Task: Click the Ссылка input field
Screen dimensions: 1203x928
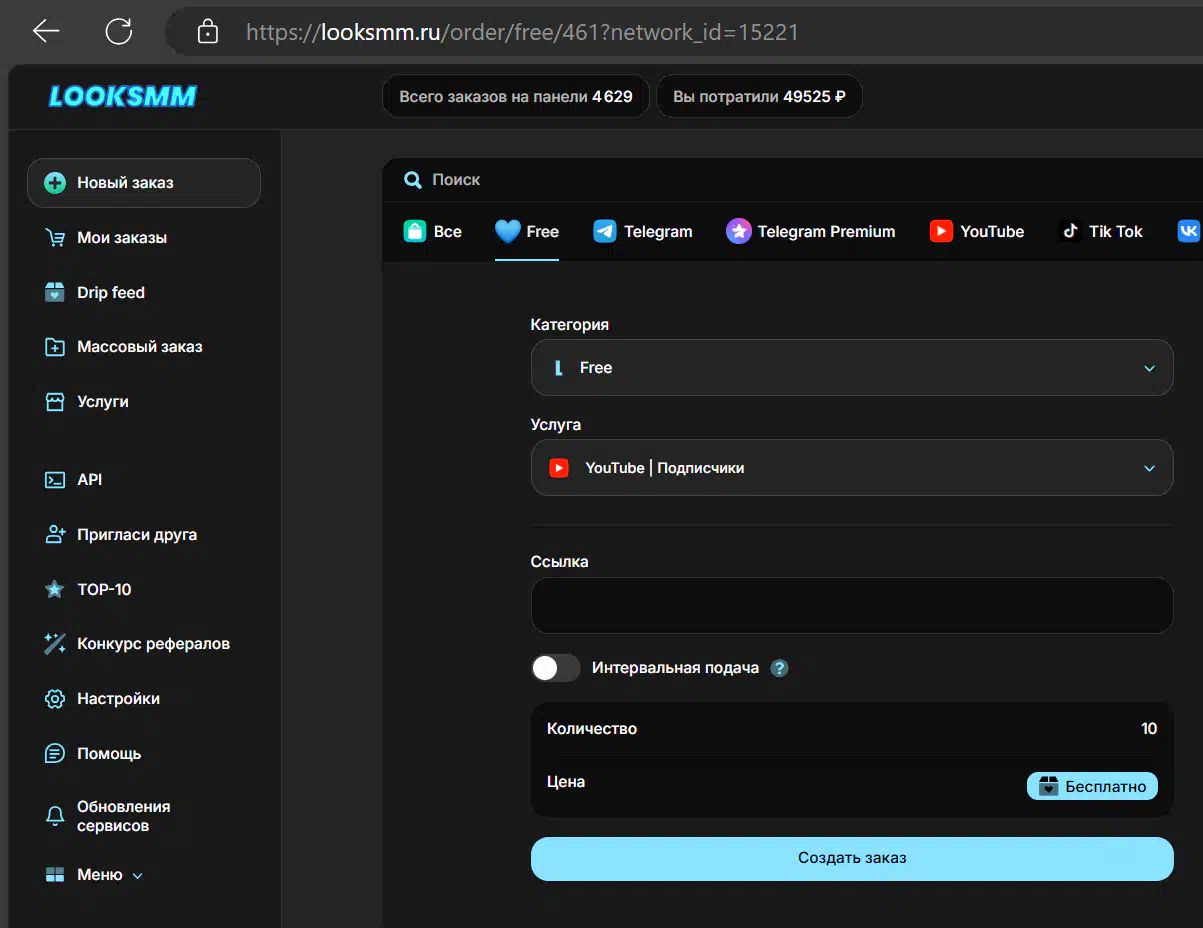Action: coord(852,605)
